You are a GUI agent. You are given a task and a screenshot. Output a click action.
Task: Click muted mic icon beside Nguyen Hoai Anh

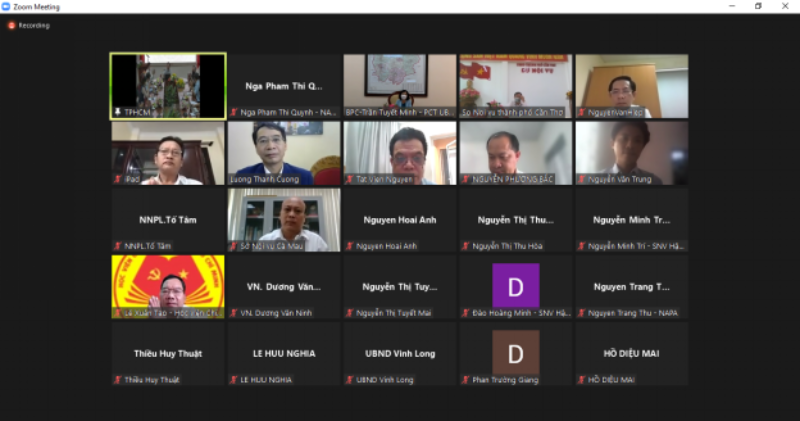[350, 246]
